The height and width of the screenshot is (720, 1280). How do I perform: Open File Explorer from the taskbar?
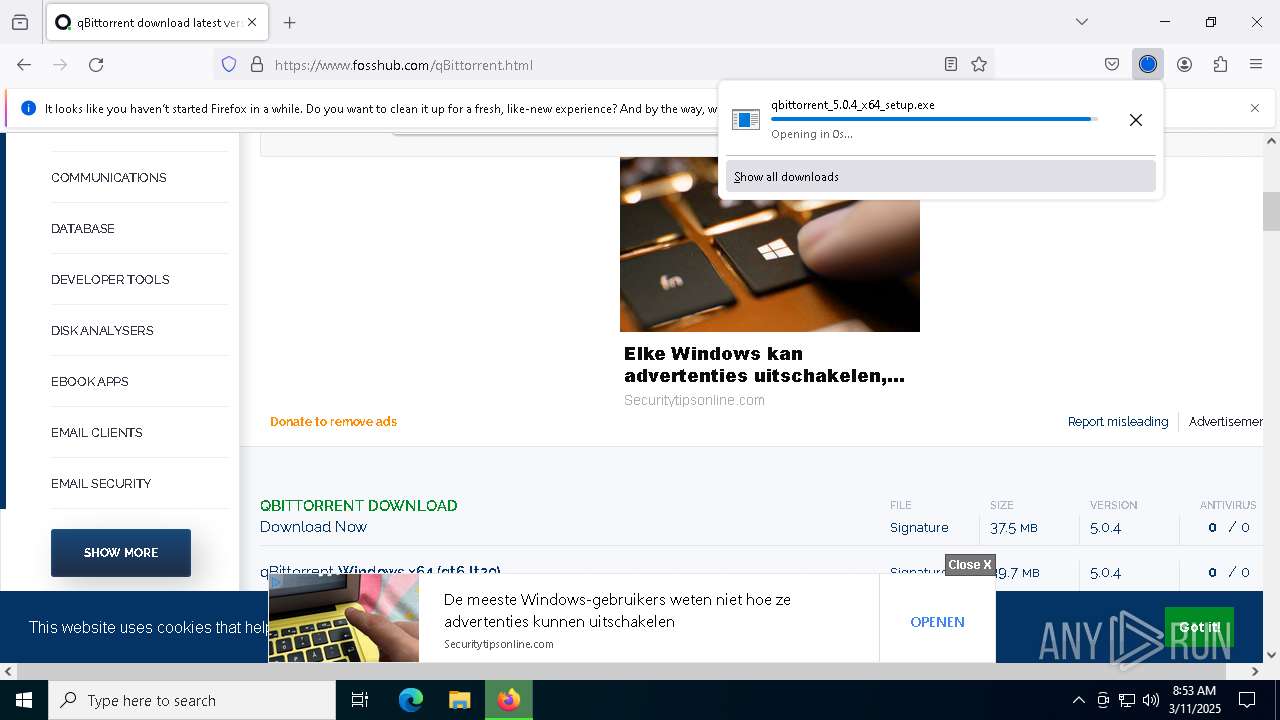459,700
